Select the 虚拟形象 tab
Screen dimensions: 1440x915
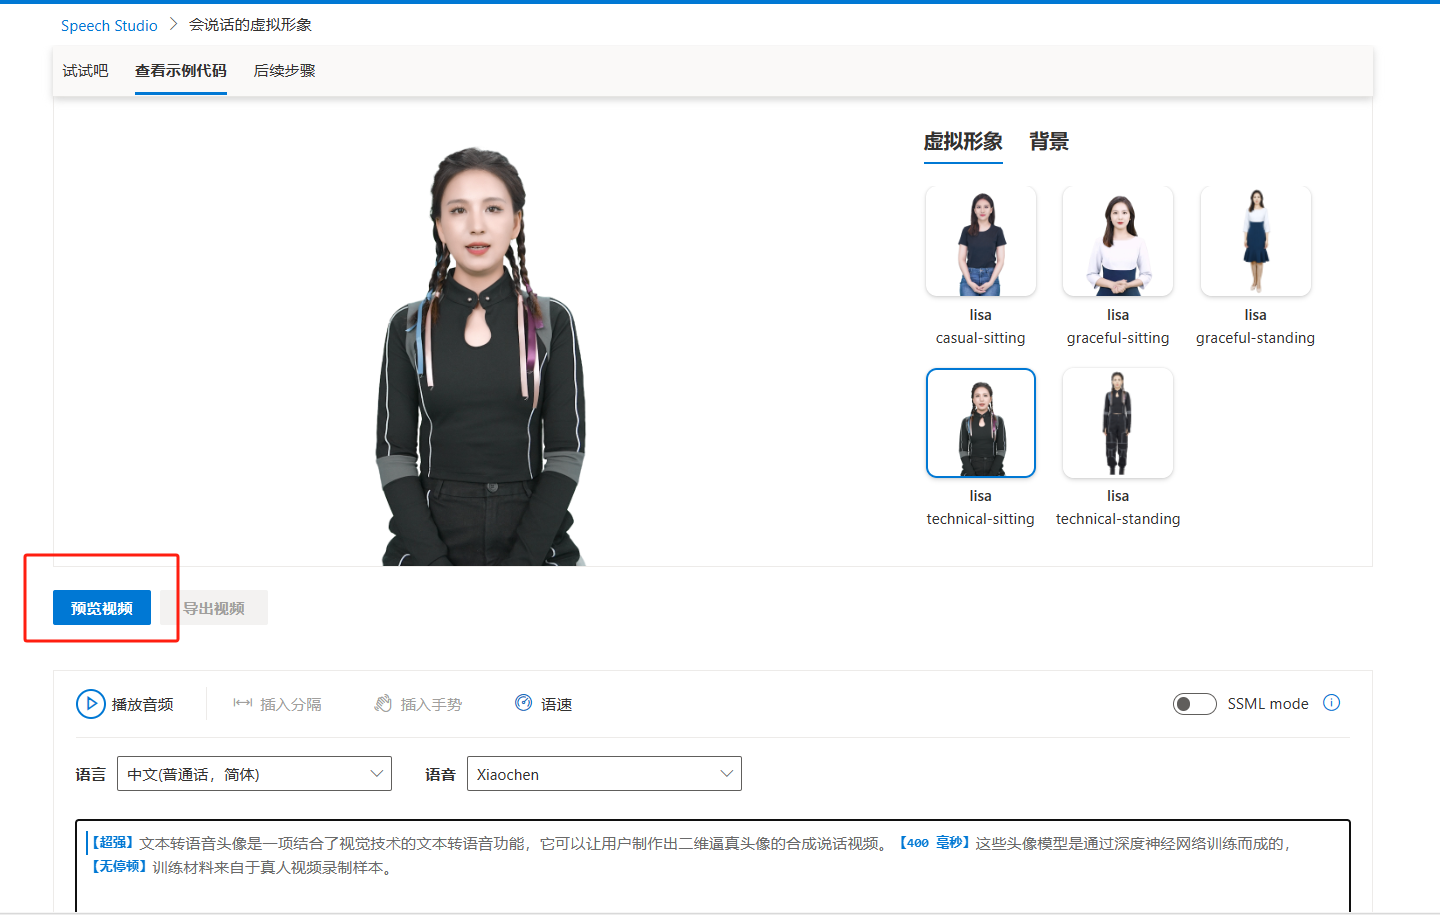click(x=963, y=142)
